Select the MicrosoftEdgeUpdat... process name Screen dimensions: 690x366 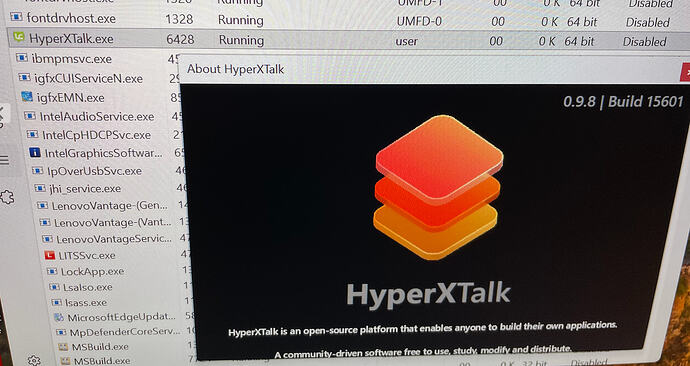121,317
